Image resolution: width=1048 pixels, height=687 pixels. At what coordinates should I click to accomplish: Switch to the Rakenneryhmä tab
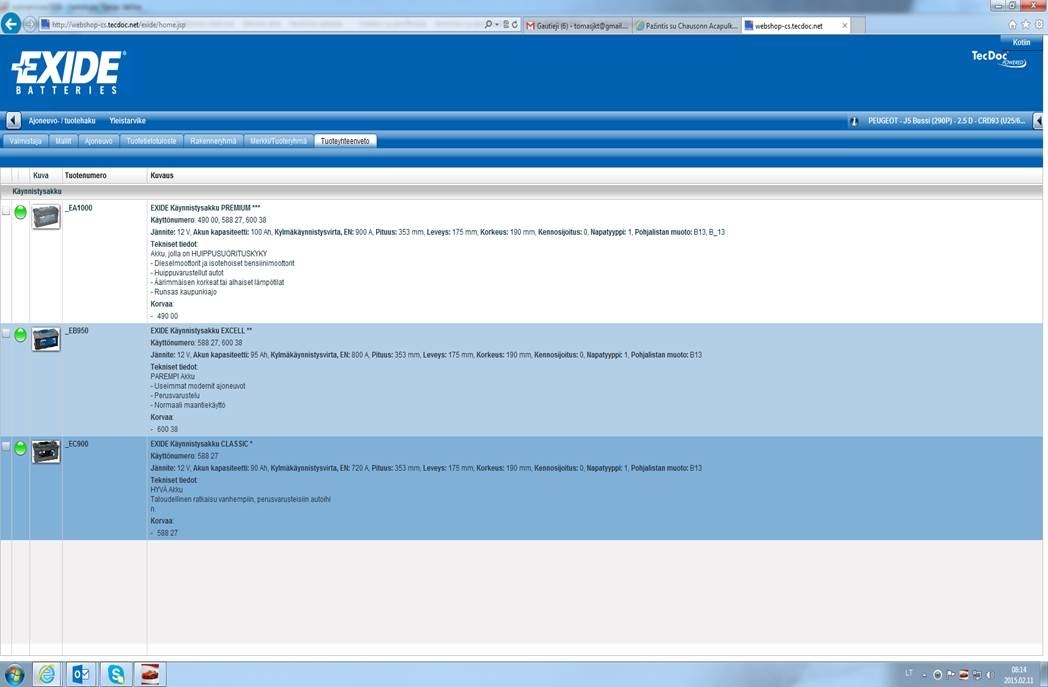pos(213,141)
